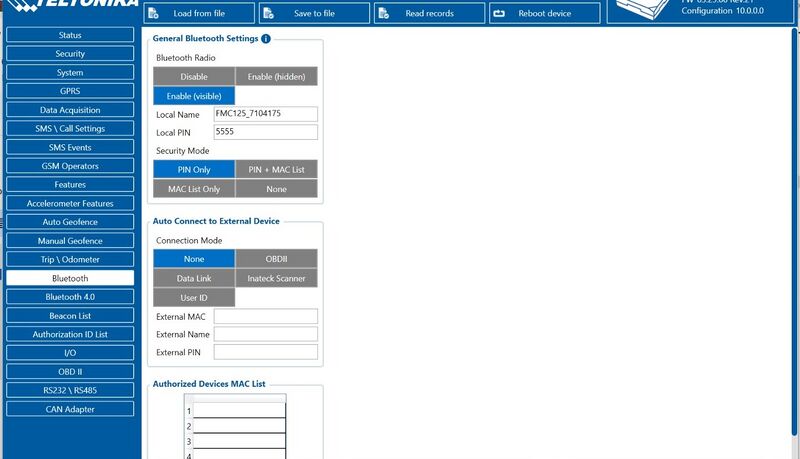Open the Bluetooth 4.0 section
This screenshot has width=800, height=459.
(x=70, y=296)
